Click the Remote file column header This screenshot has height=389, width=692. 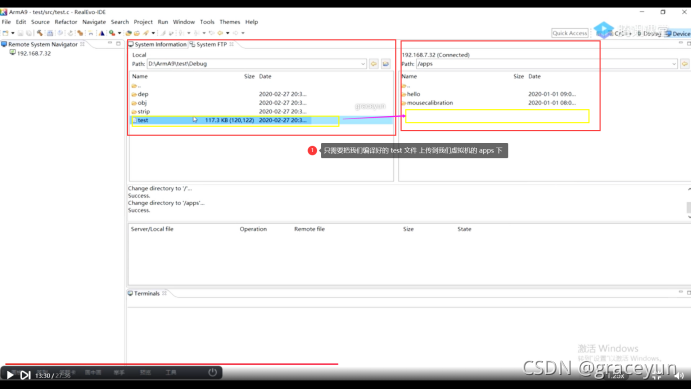[x=309, y=229]
